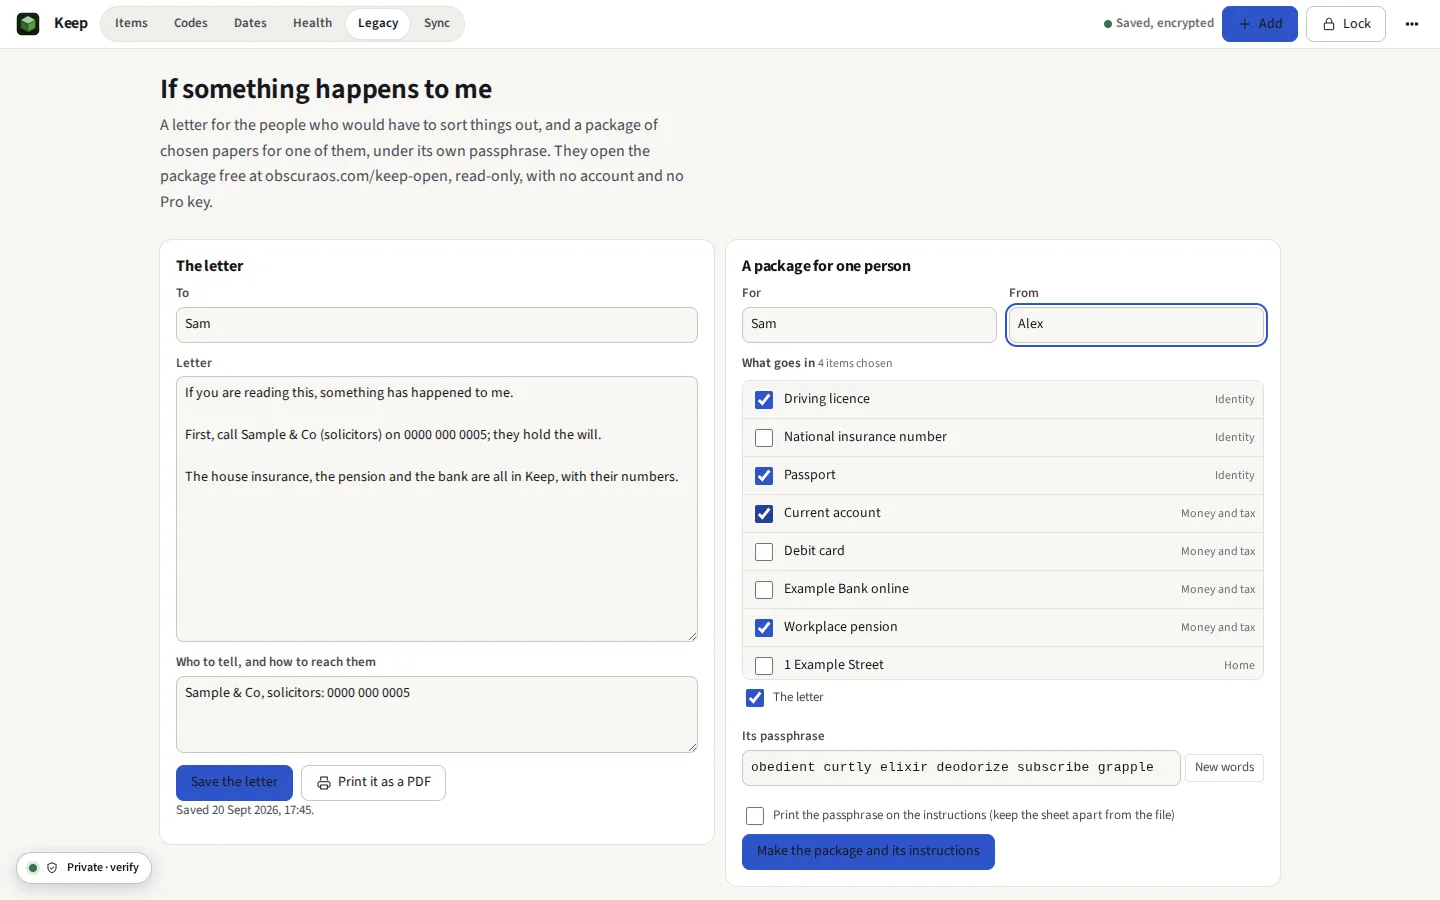Include Example Bank online in package
The width and height of the screenshot is (1440, 900).
pyautogui.click(x=764, y=590)
